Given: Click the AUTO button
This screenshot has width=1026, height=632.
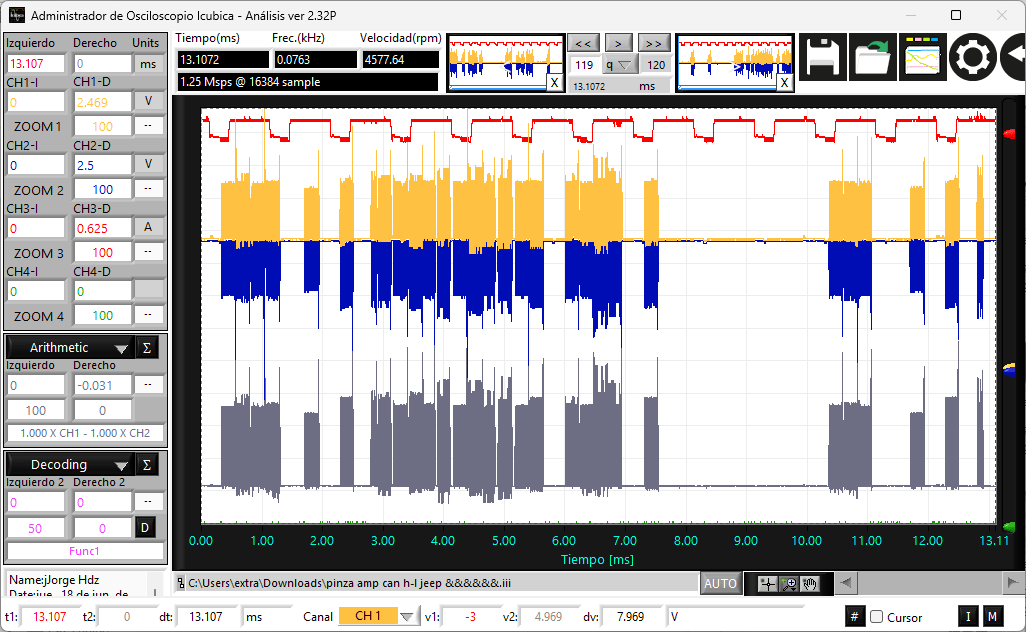Looking at the screenshot, I should pos(720,584).
